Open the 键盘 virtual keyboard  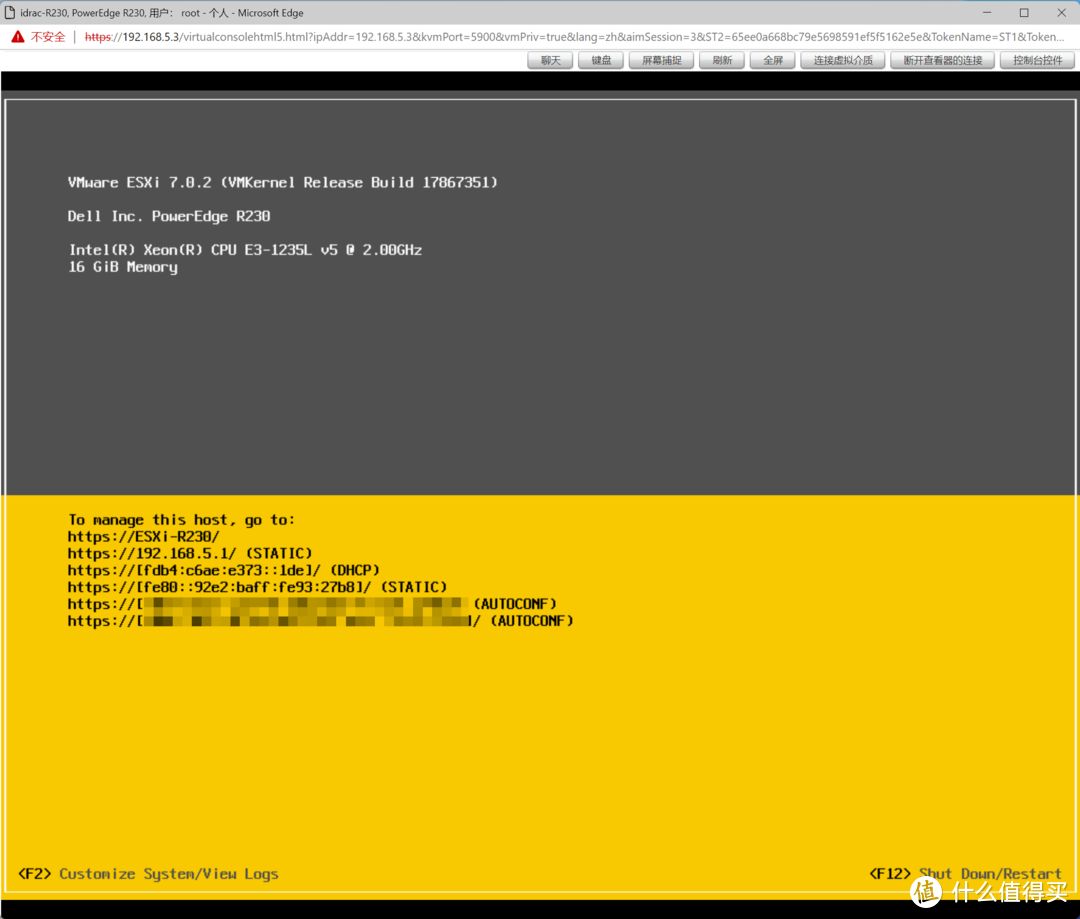(601, 61)
